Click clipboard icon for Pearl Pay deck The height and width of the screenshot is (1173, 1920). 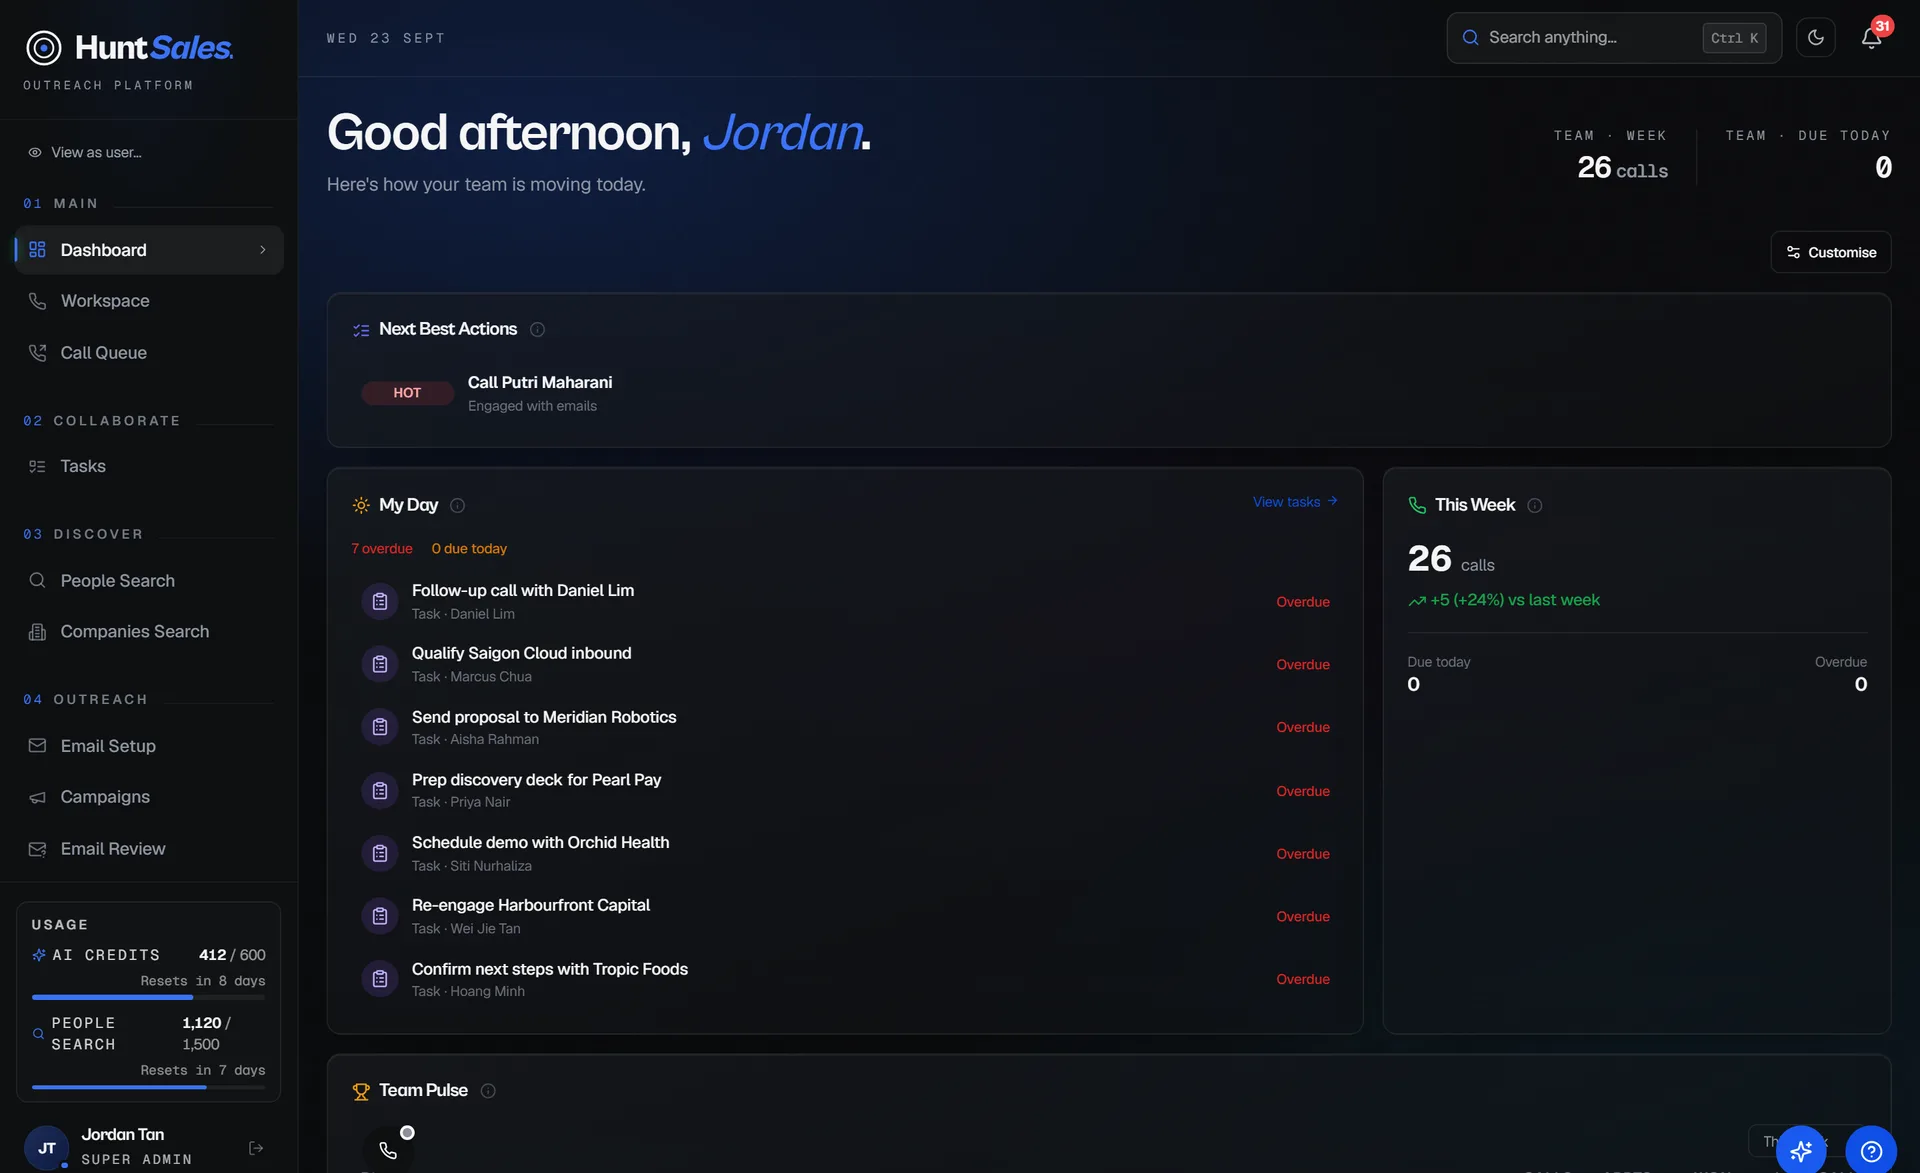pos(380,791)
